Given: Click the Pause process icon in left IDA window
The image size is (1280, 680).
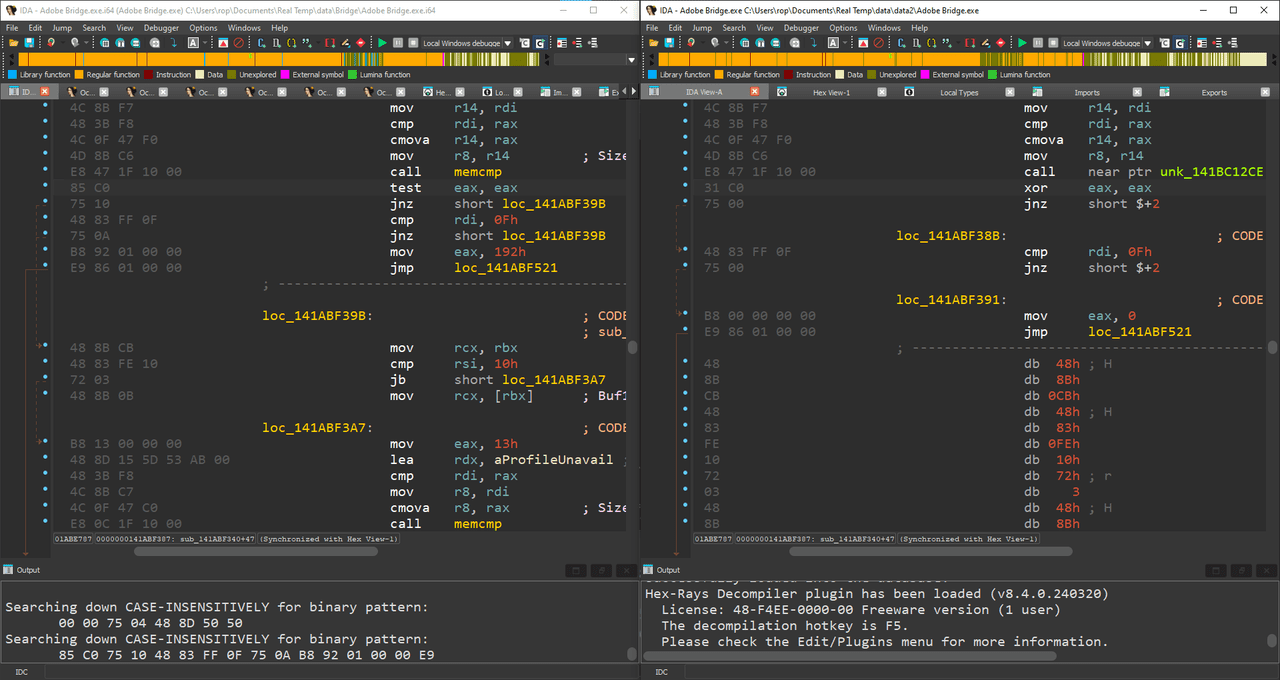Looking at the screenshot, I should (398, 43).
